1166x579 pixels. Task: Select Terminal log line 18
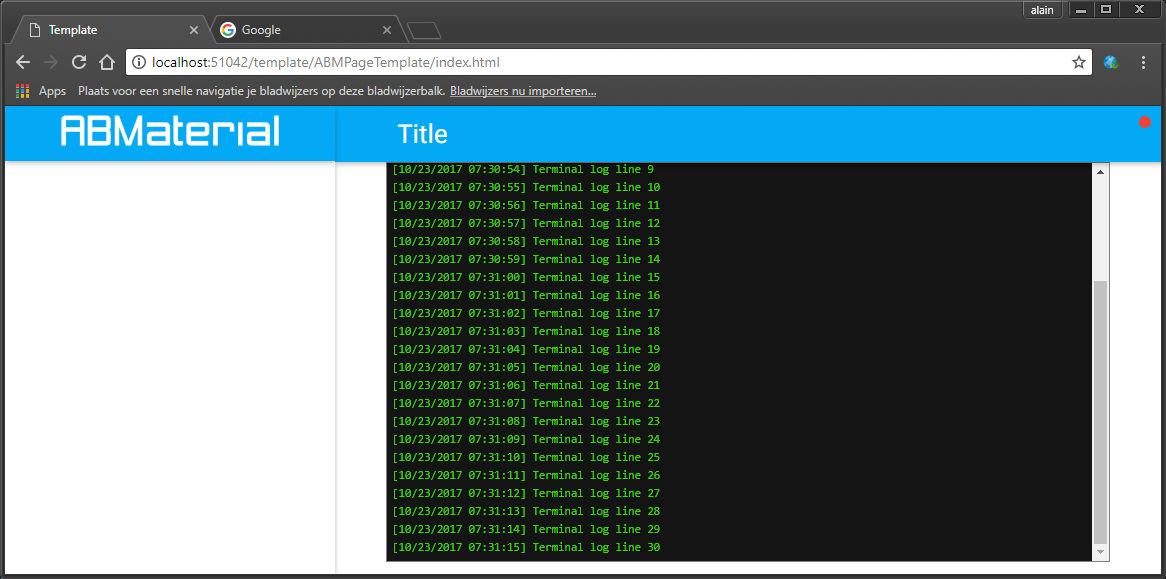tap(526, 331)
